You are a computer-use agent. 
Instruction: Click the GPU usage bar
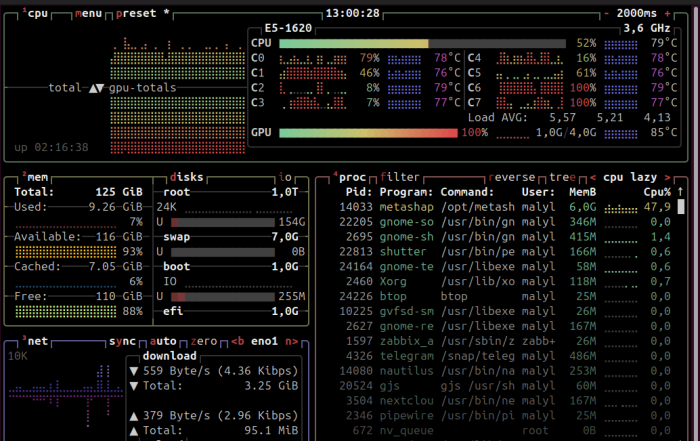click(369, 132)
